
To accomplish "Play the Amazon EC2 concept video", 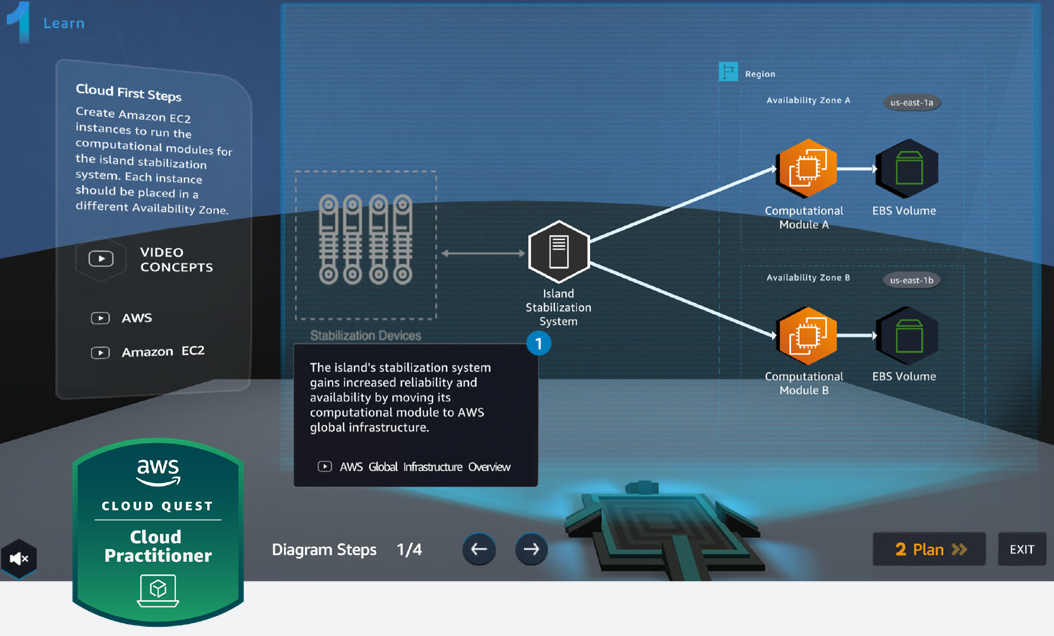I will 148,352.
